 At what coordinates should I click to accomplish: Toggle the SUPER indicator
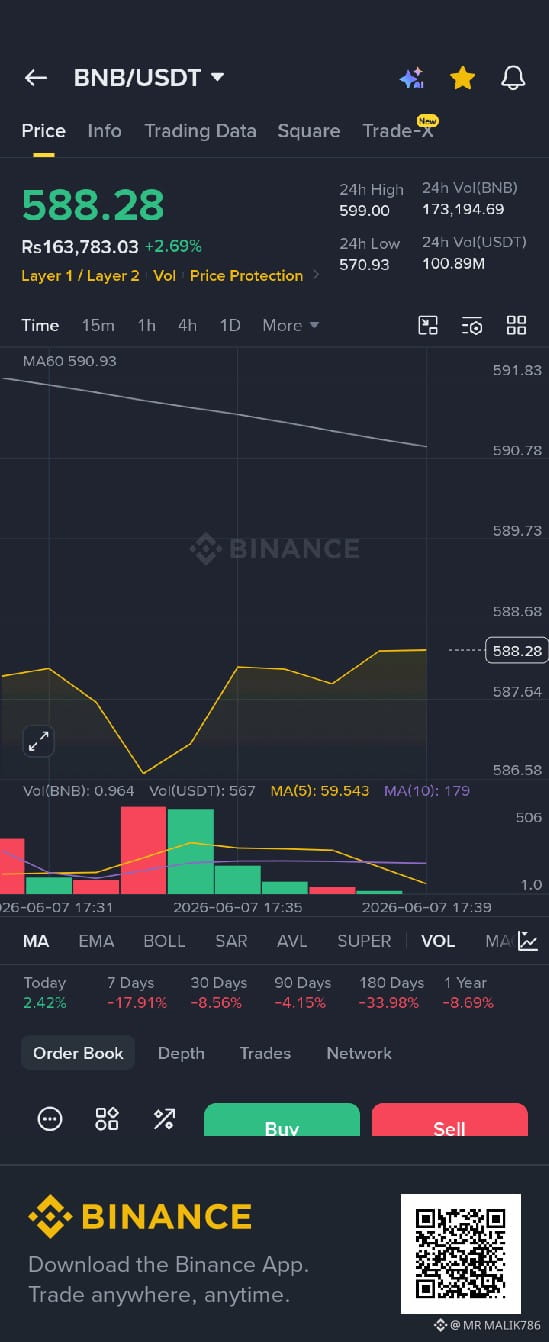pyautogui.click(x=364, y=941)
